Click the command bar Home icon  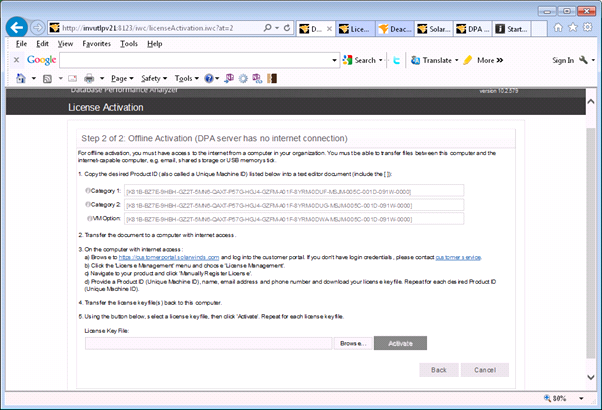click(21, 78)
